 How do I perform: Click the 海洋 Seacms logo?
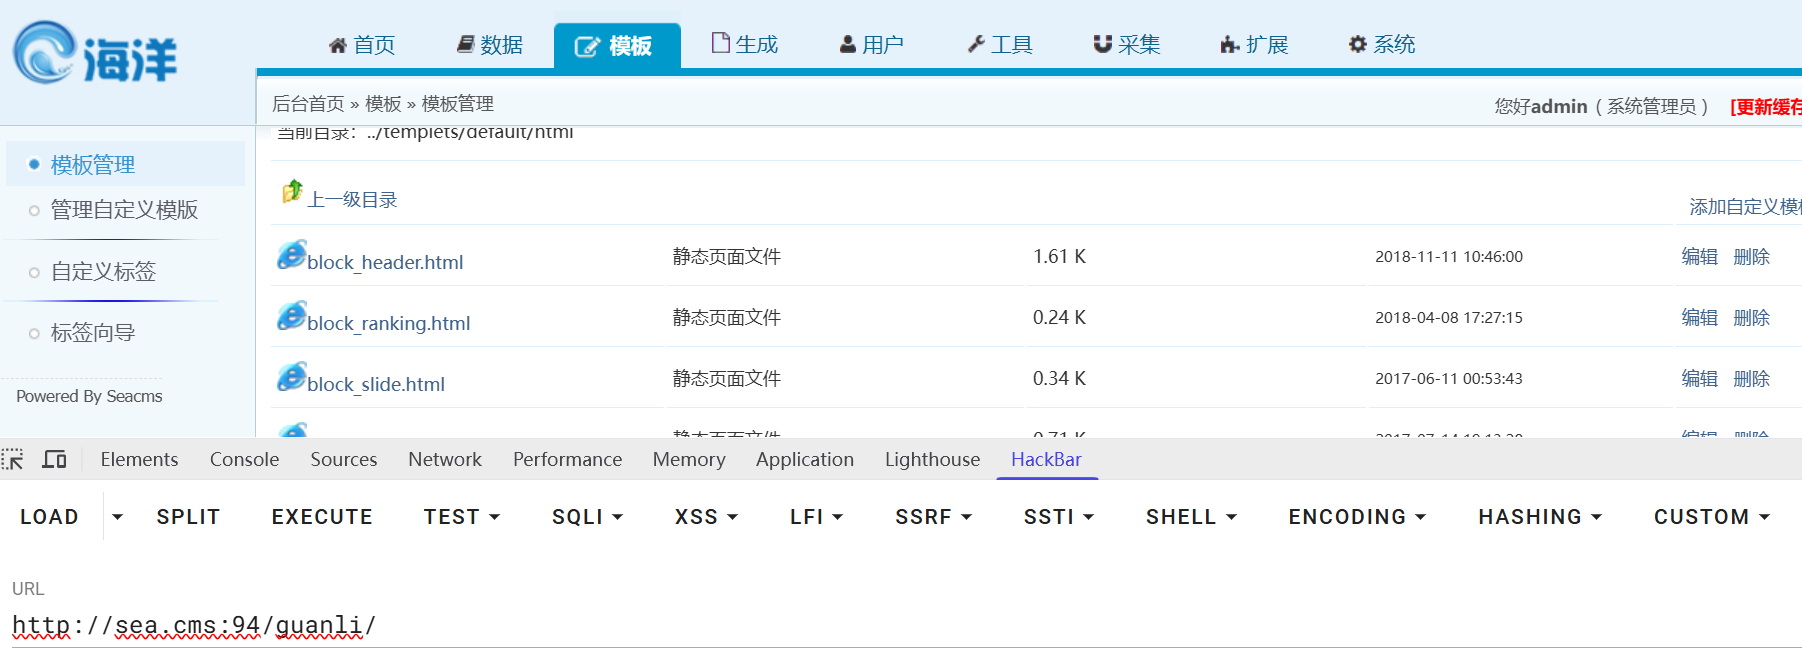95,53
